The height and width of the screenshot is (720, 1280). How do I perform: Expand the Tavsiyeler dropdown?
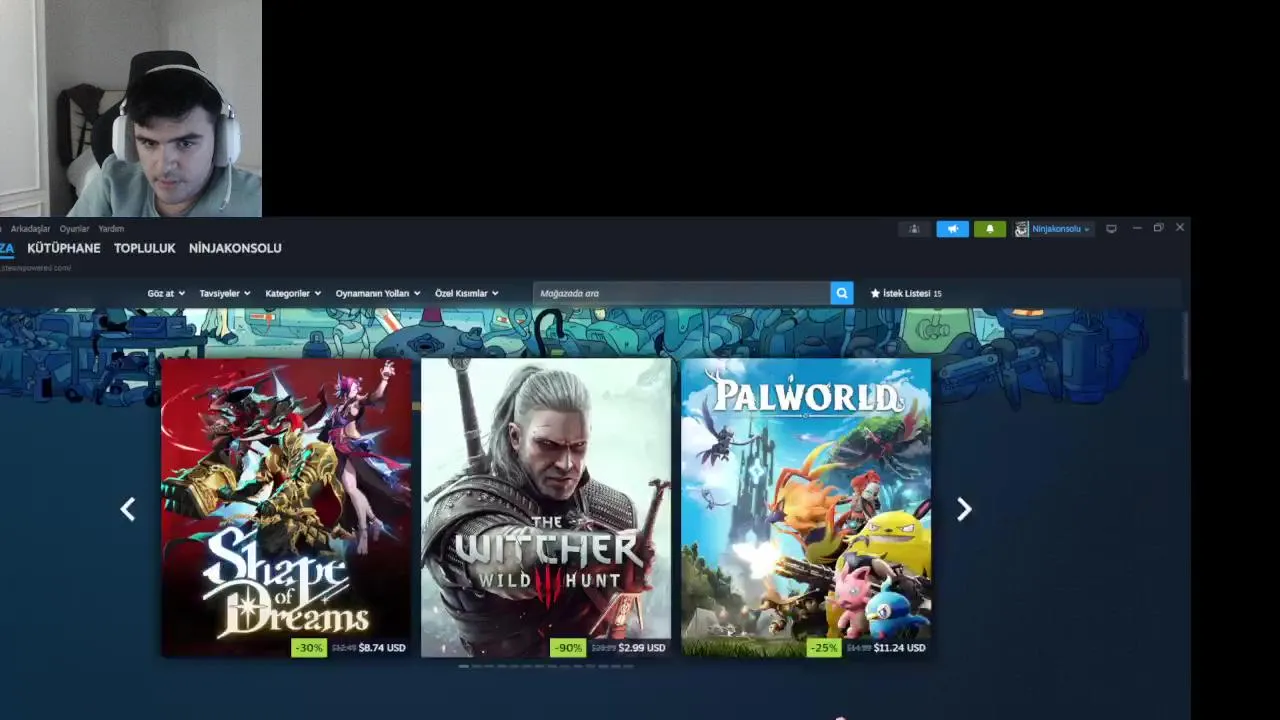pos(225,294)
